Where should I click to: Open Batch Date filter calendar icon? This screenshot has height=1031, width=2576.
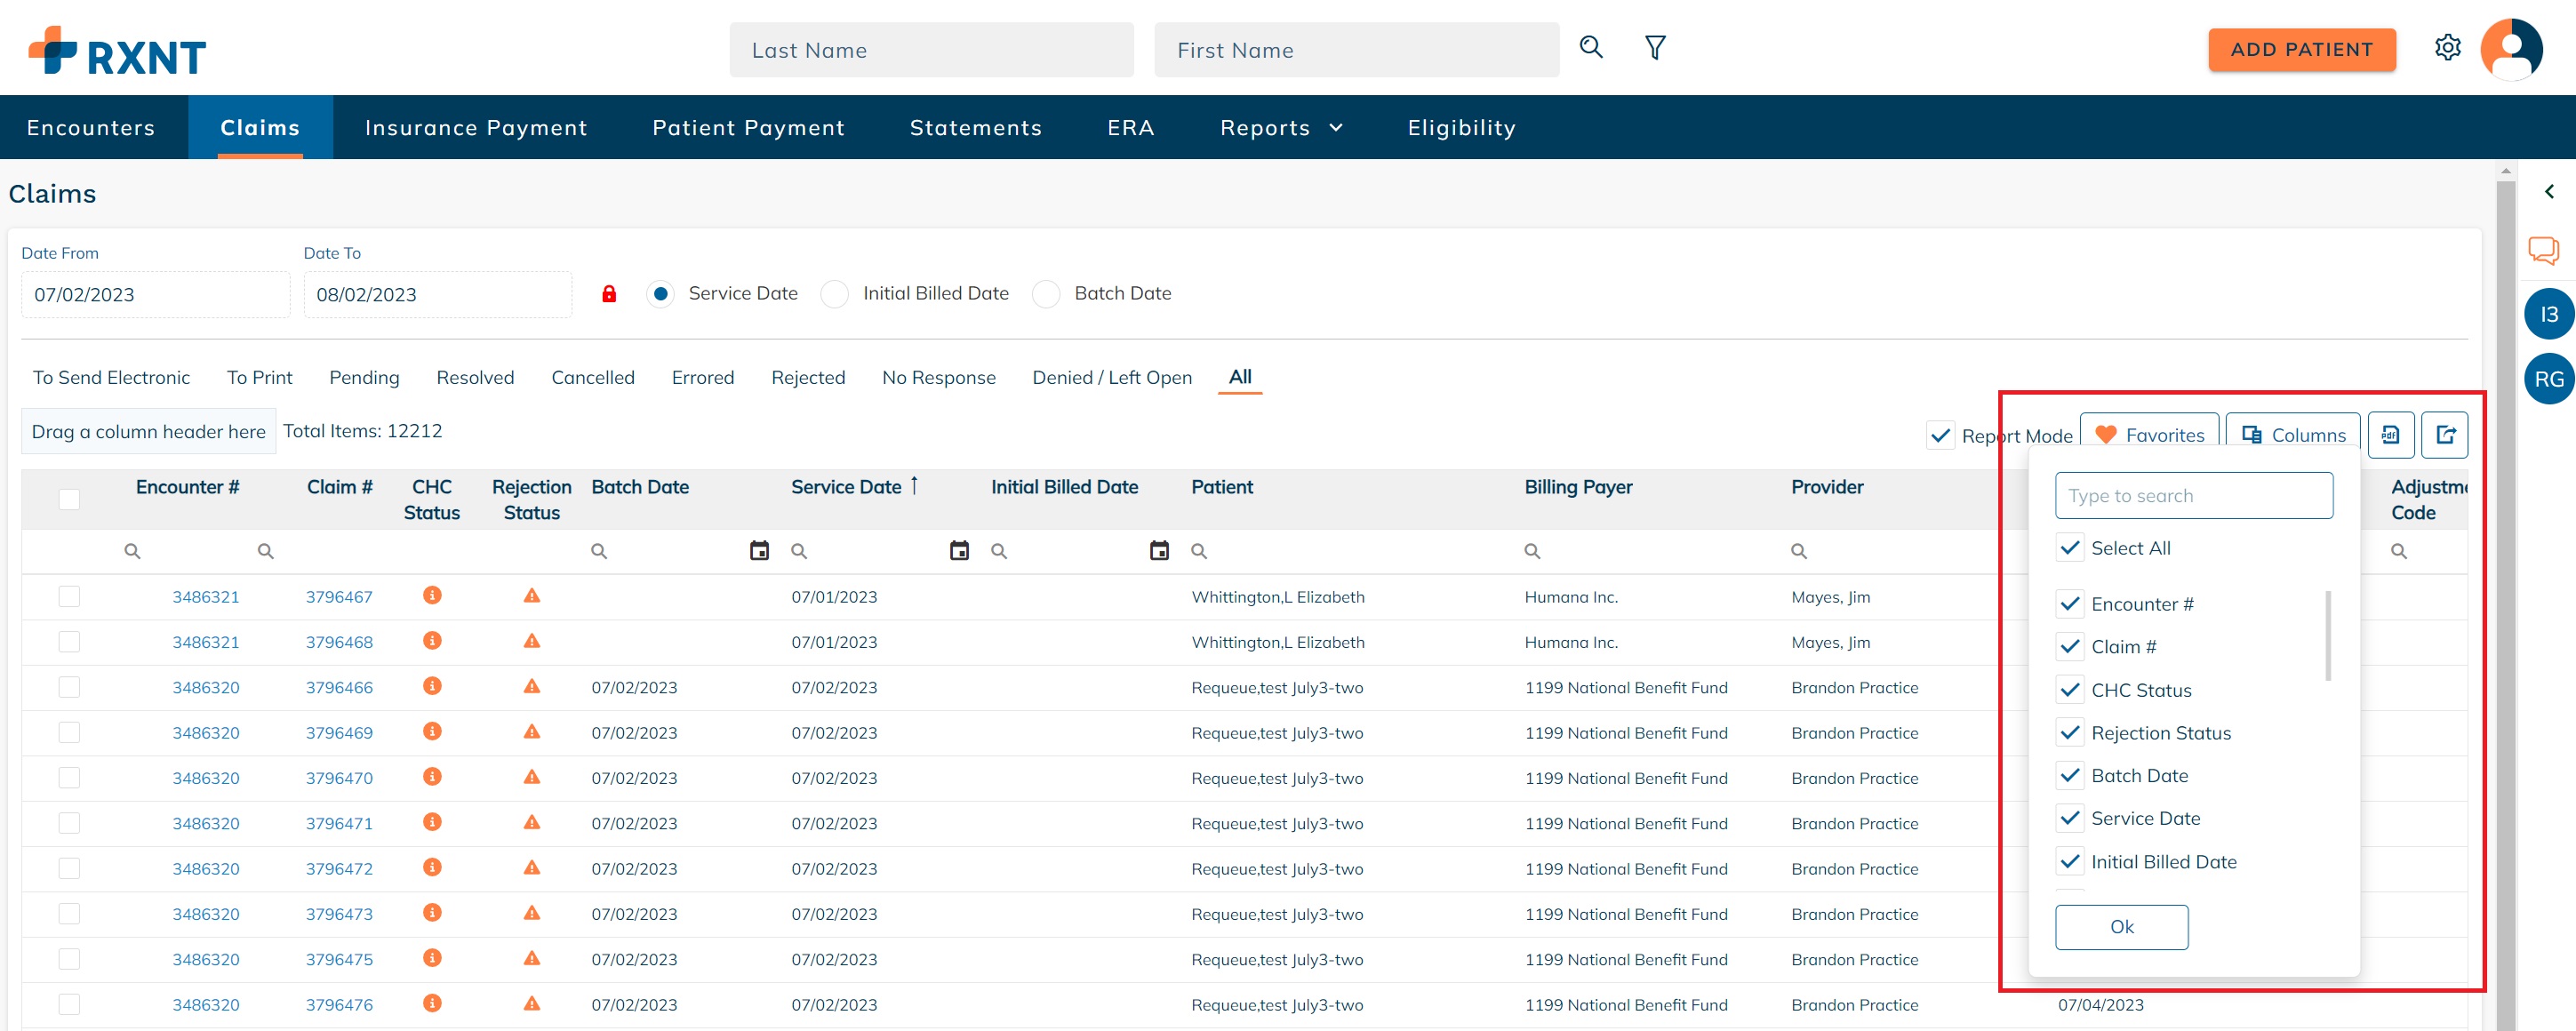(x=759, y=551)
